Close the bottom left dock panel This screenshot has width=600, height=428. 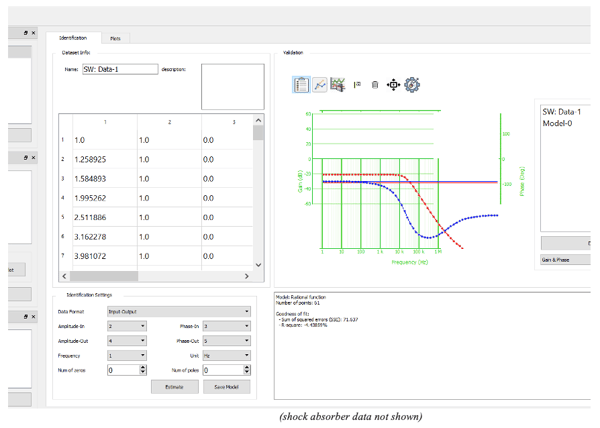(x=34, y=317)
